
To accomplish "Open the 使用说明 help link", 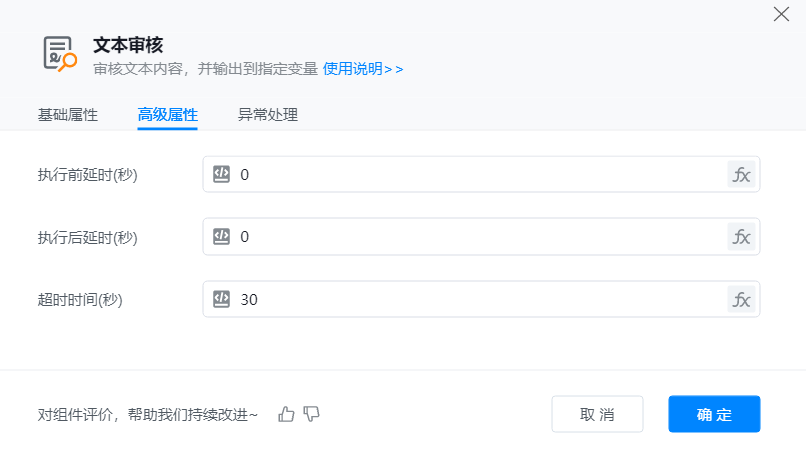I will point(363,69).
